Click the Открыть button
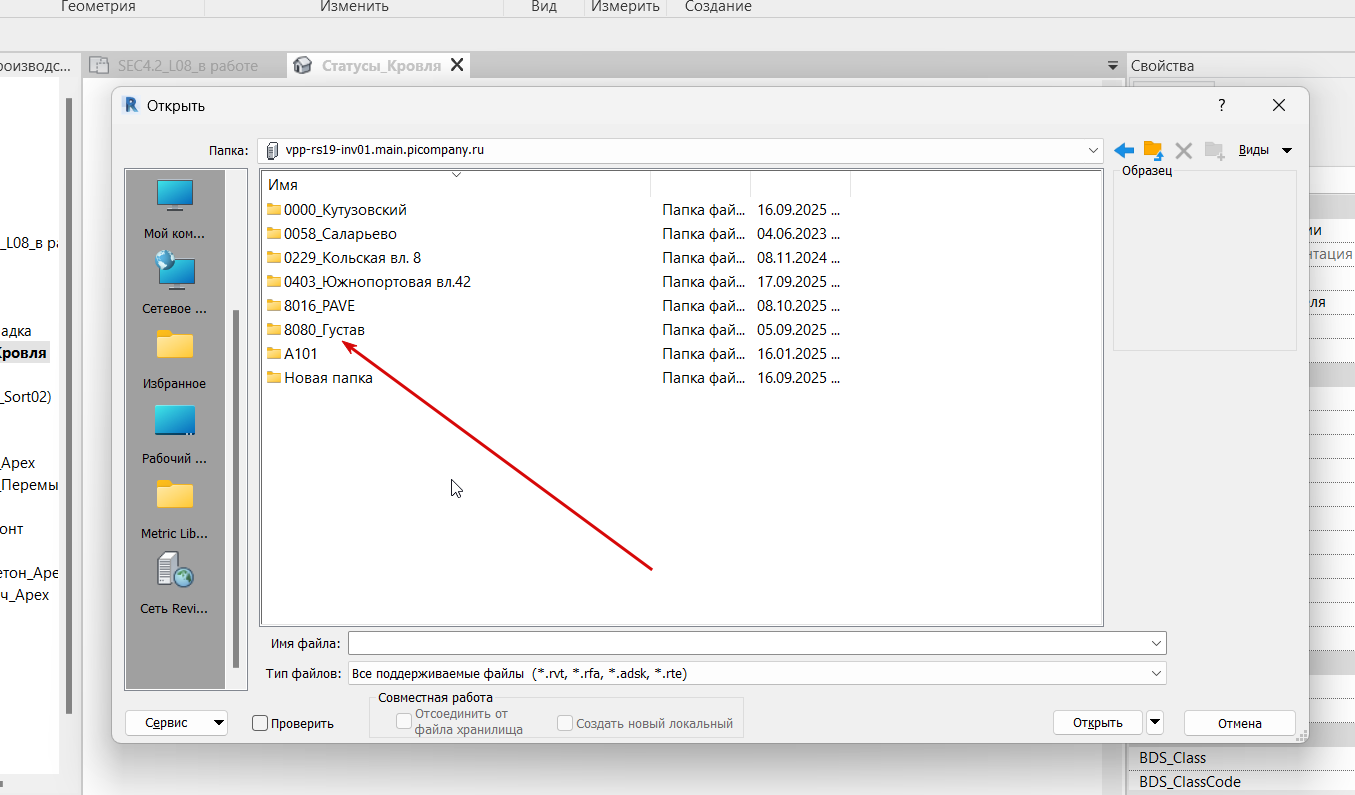 tap(1098, 723)
